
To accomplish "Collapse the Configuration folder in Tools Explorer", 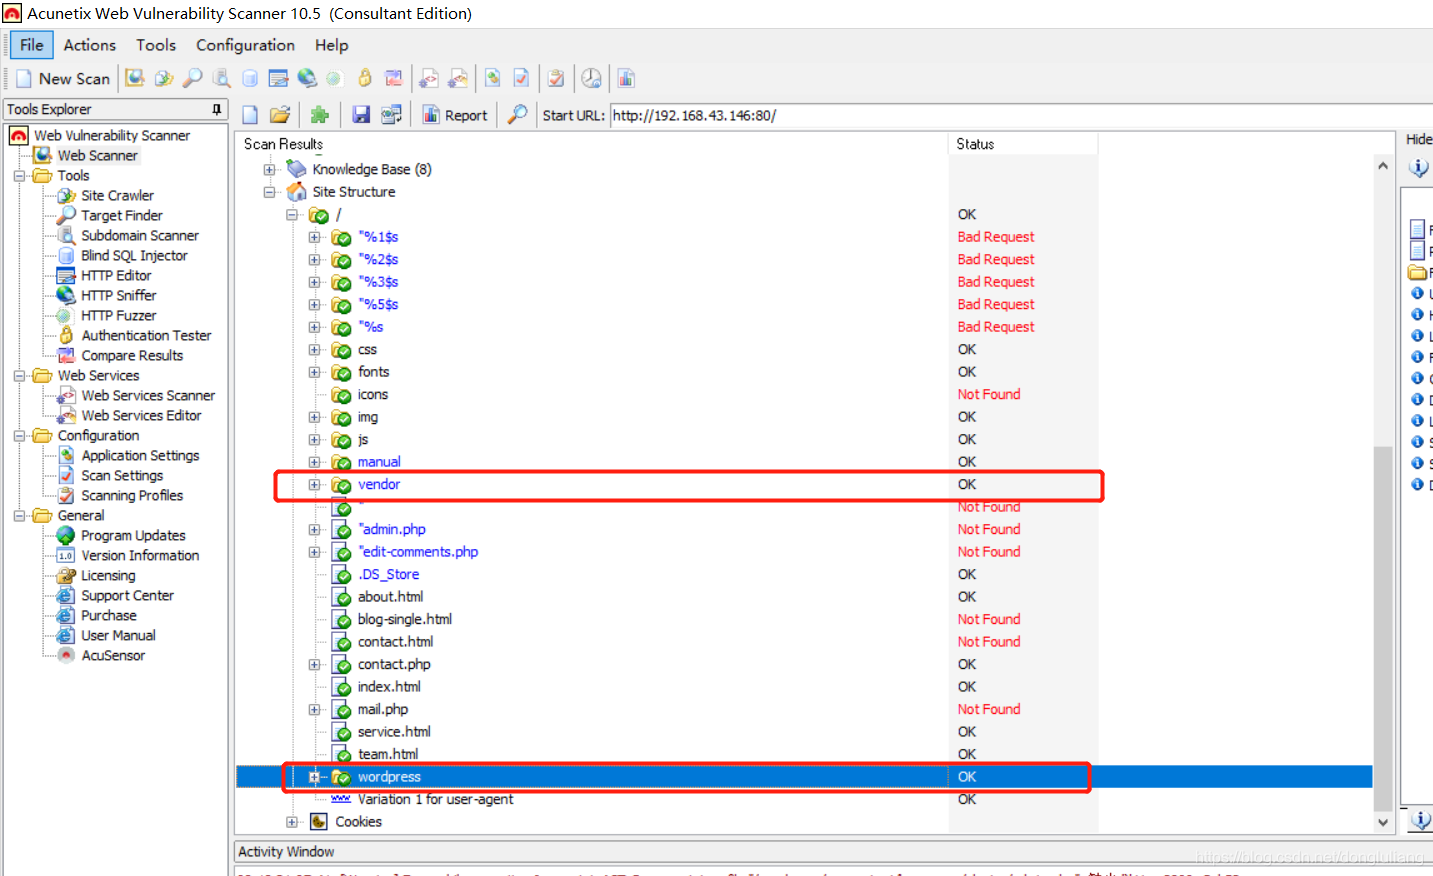I will coord(19,436).
